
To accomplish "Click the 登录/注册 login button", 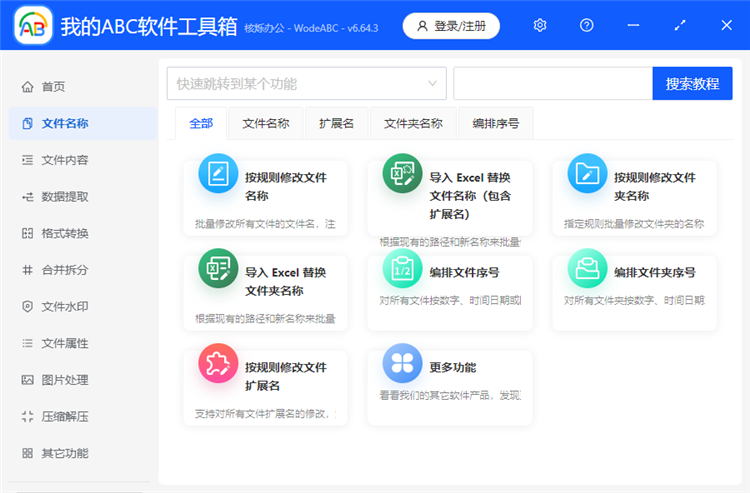I will coord(451,26).
